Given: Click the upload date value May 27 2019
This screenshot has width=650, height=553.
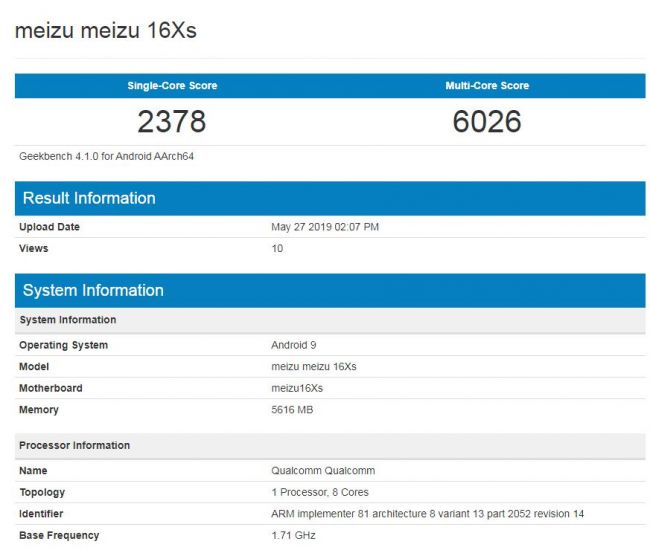Looking at the screenshot, I should (325, 227).
